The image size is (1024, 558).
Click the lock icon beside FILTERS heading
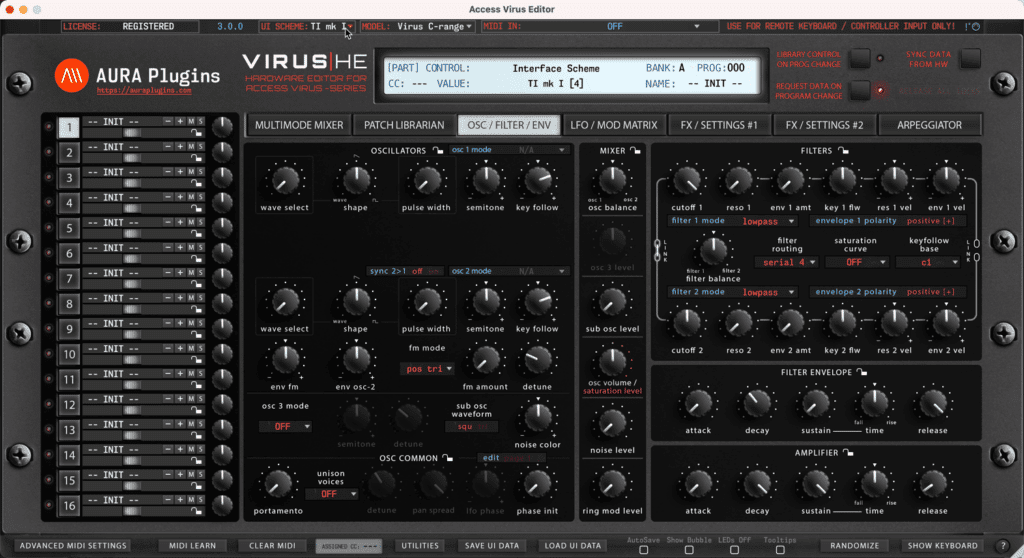point(843,150)
